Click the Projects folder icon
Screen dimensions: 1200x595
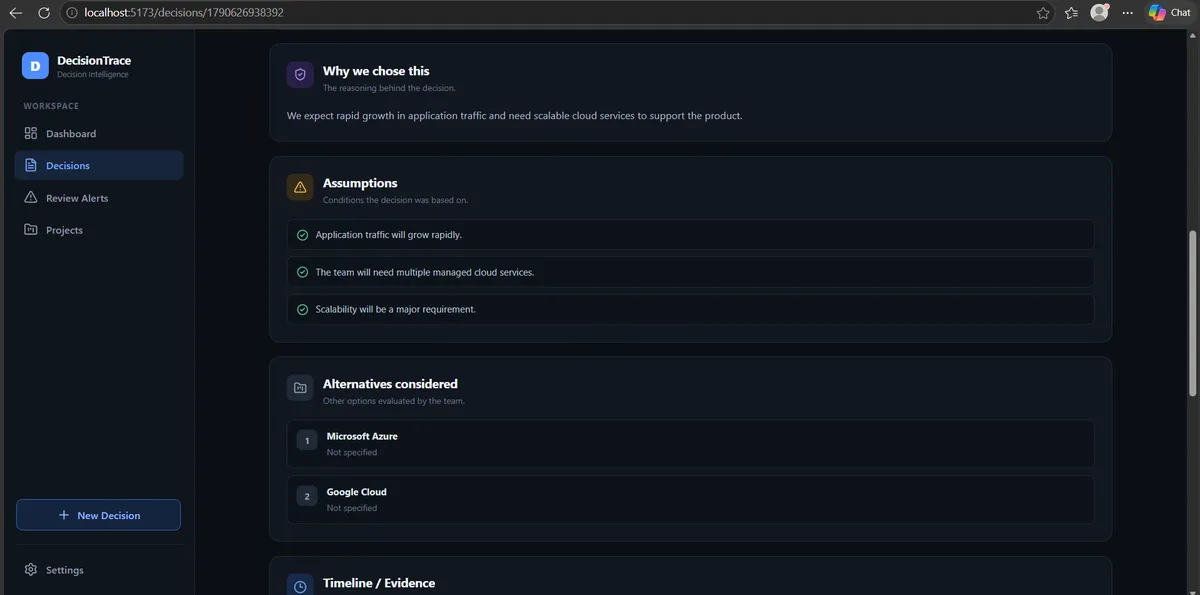(x=31, y=230)
